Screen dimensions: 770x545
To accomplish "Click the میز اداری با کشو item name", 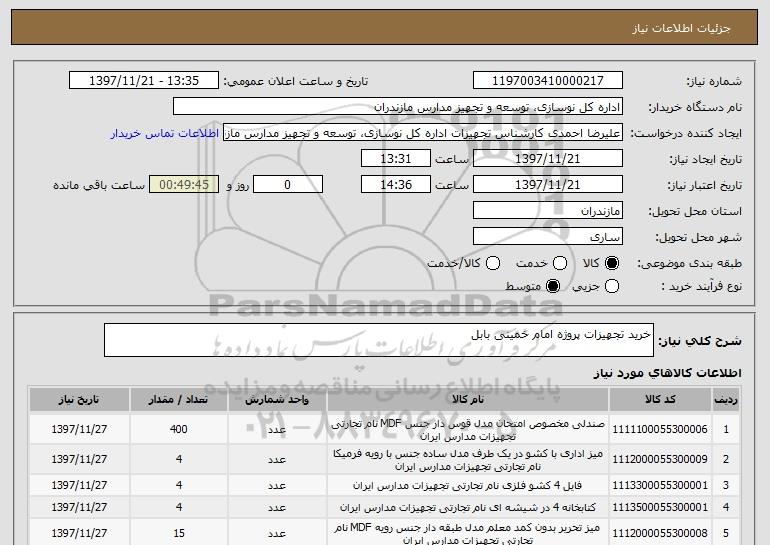I will (468, 460).
